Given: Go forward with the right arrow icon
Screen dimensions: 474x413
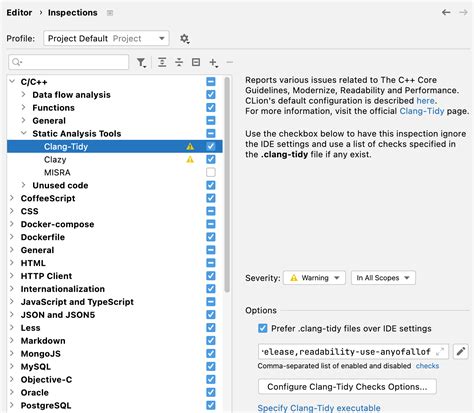Looking at the screenshot, I should coord(463,12).
